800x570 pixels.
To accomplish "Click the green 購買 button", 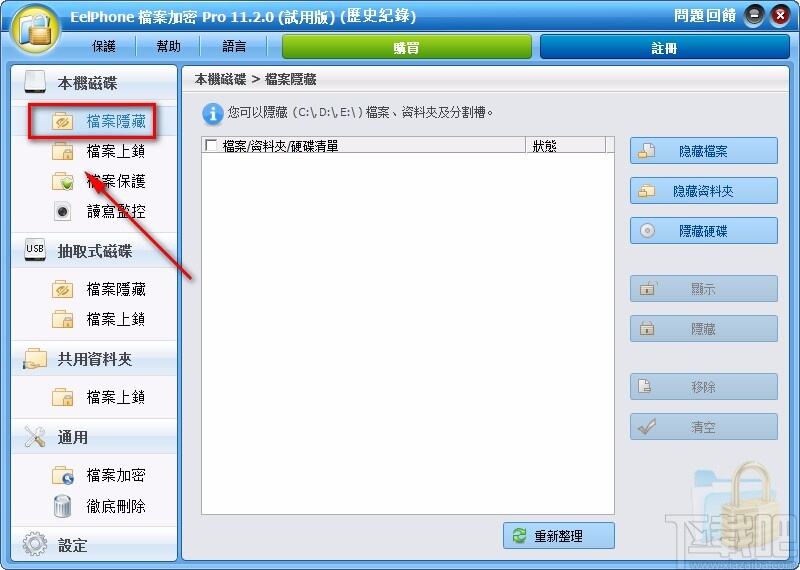I will click(407, 47).
